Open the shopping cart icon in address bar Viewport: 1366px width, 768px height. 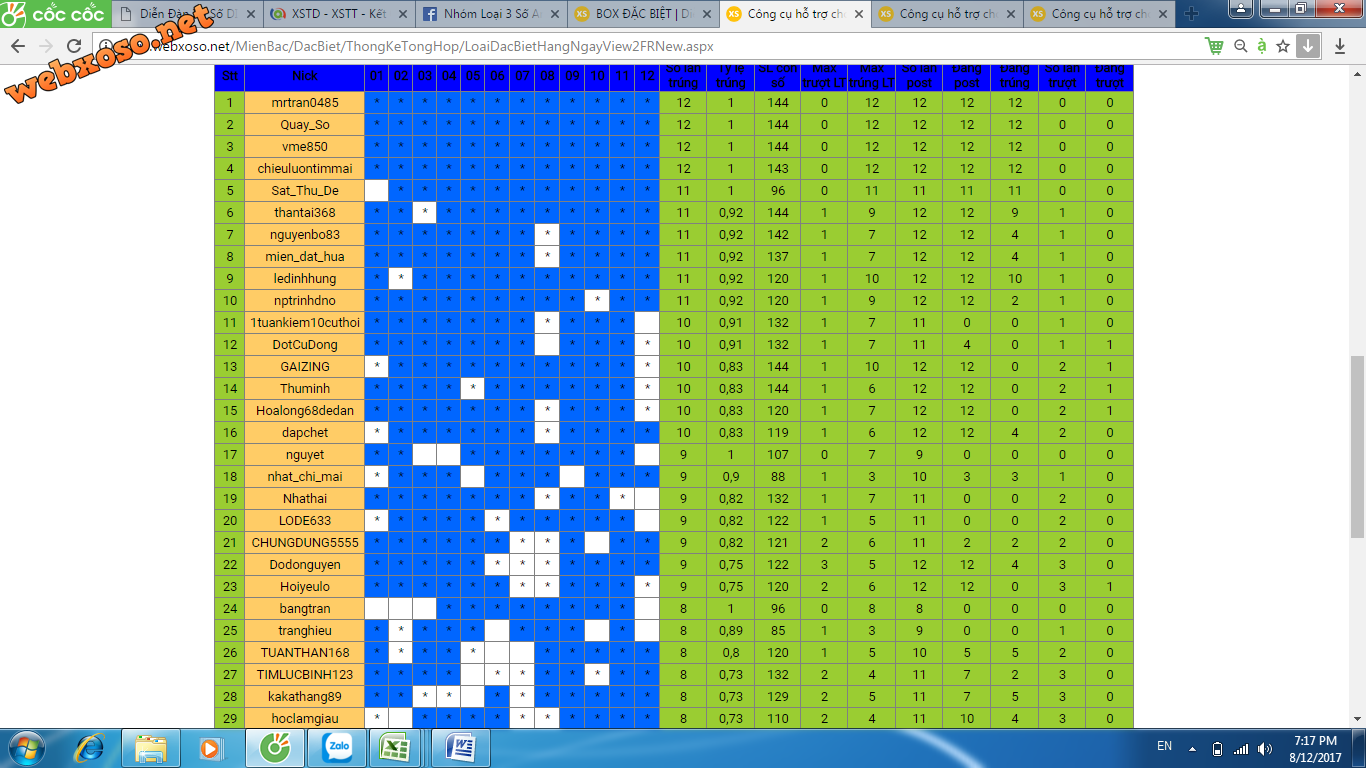[1214, 46]
